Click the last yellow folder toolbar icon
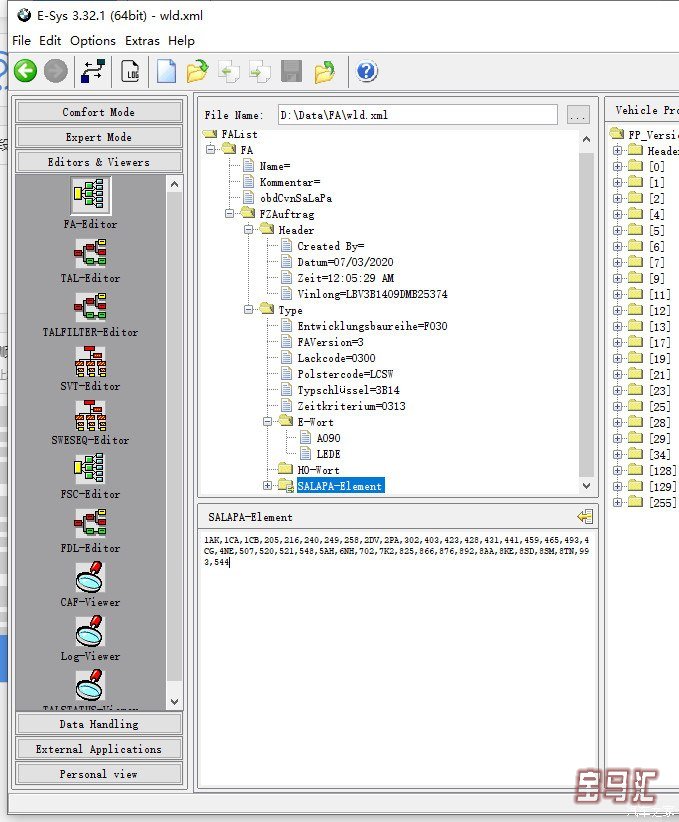 (x=325, y=71)
